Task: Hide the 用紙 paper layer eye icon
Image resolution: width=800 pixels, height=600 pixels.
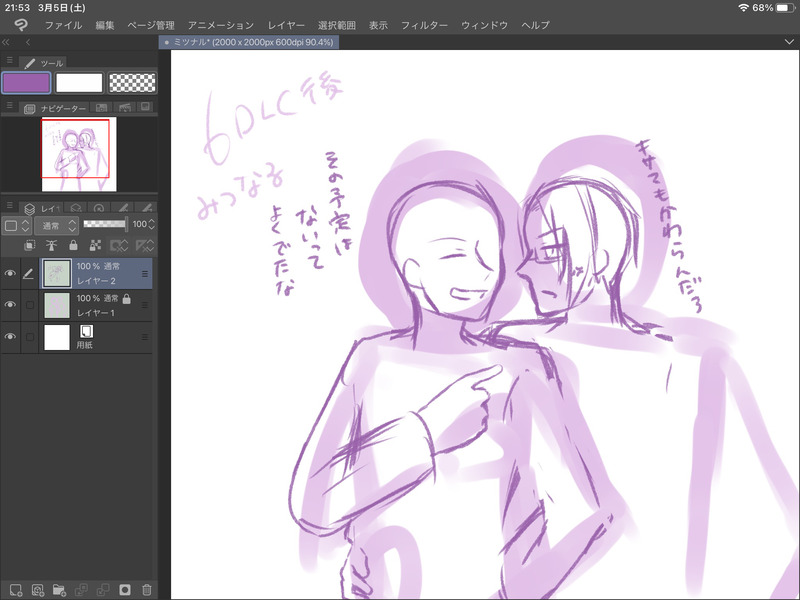Action: pos(10,337)
